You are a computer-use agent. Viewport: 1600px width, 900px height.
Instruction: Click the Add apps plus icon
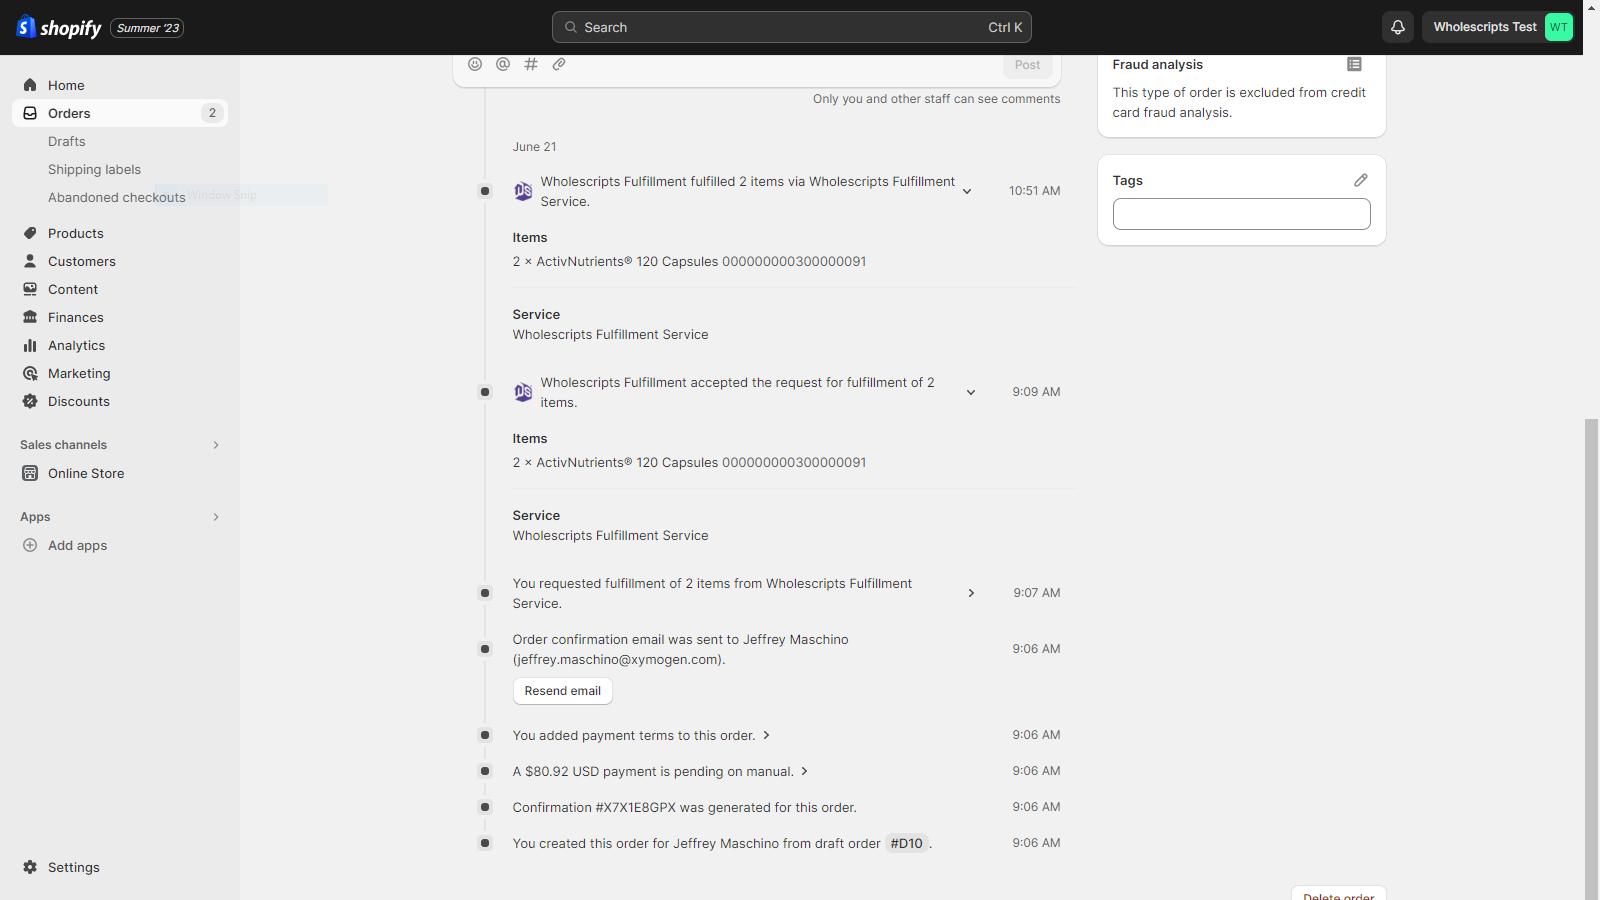point(30,545)
